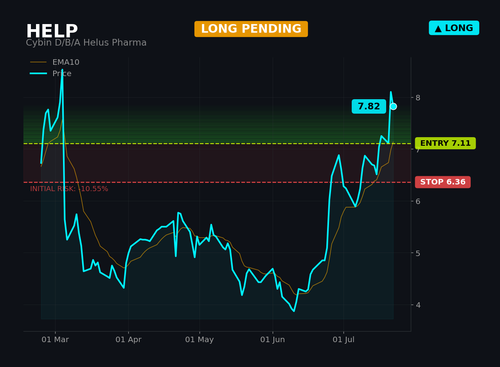This screenshot has height=367, width=500.
Task: Click the INITIAL RISK -10.55% label
Action: (69, 189)
